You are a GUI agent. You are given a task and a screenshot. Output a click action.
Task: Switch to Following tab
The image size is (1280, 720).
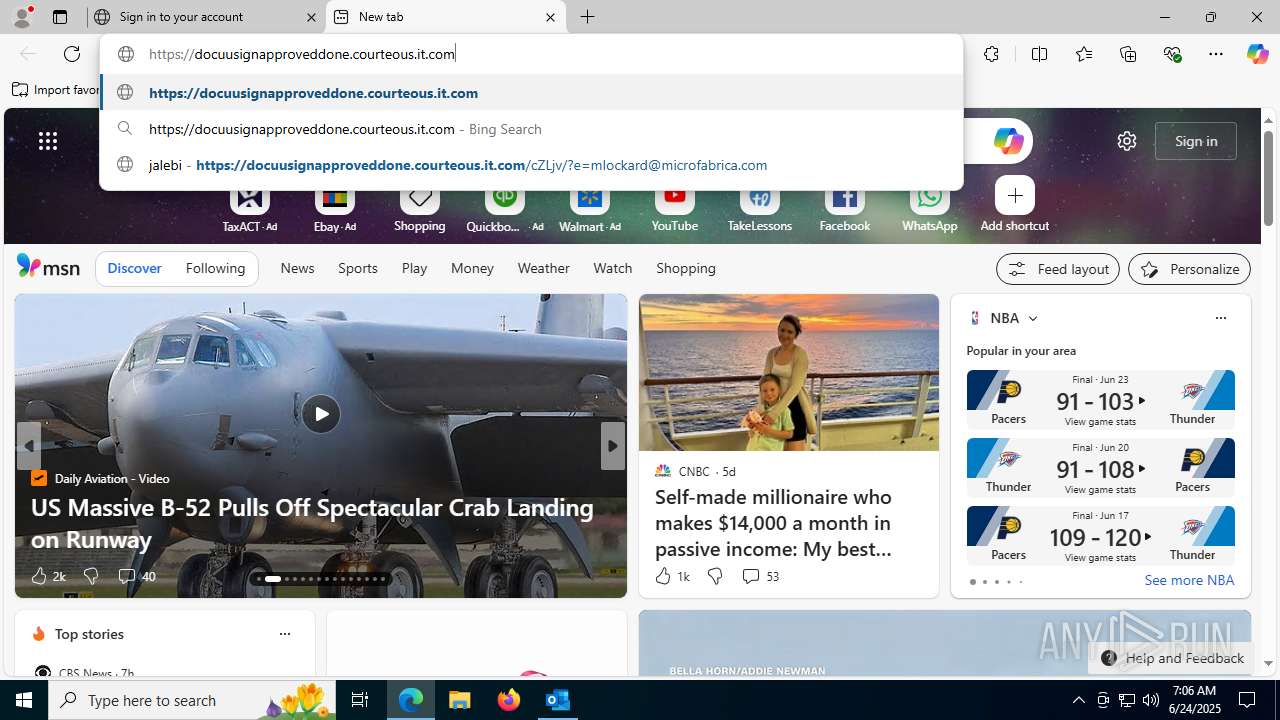click(x=215, y=268)
